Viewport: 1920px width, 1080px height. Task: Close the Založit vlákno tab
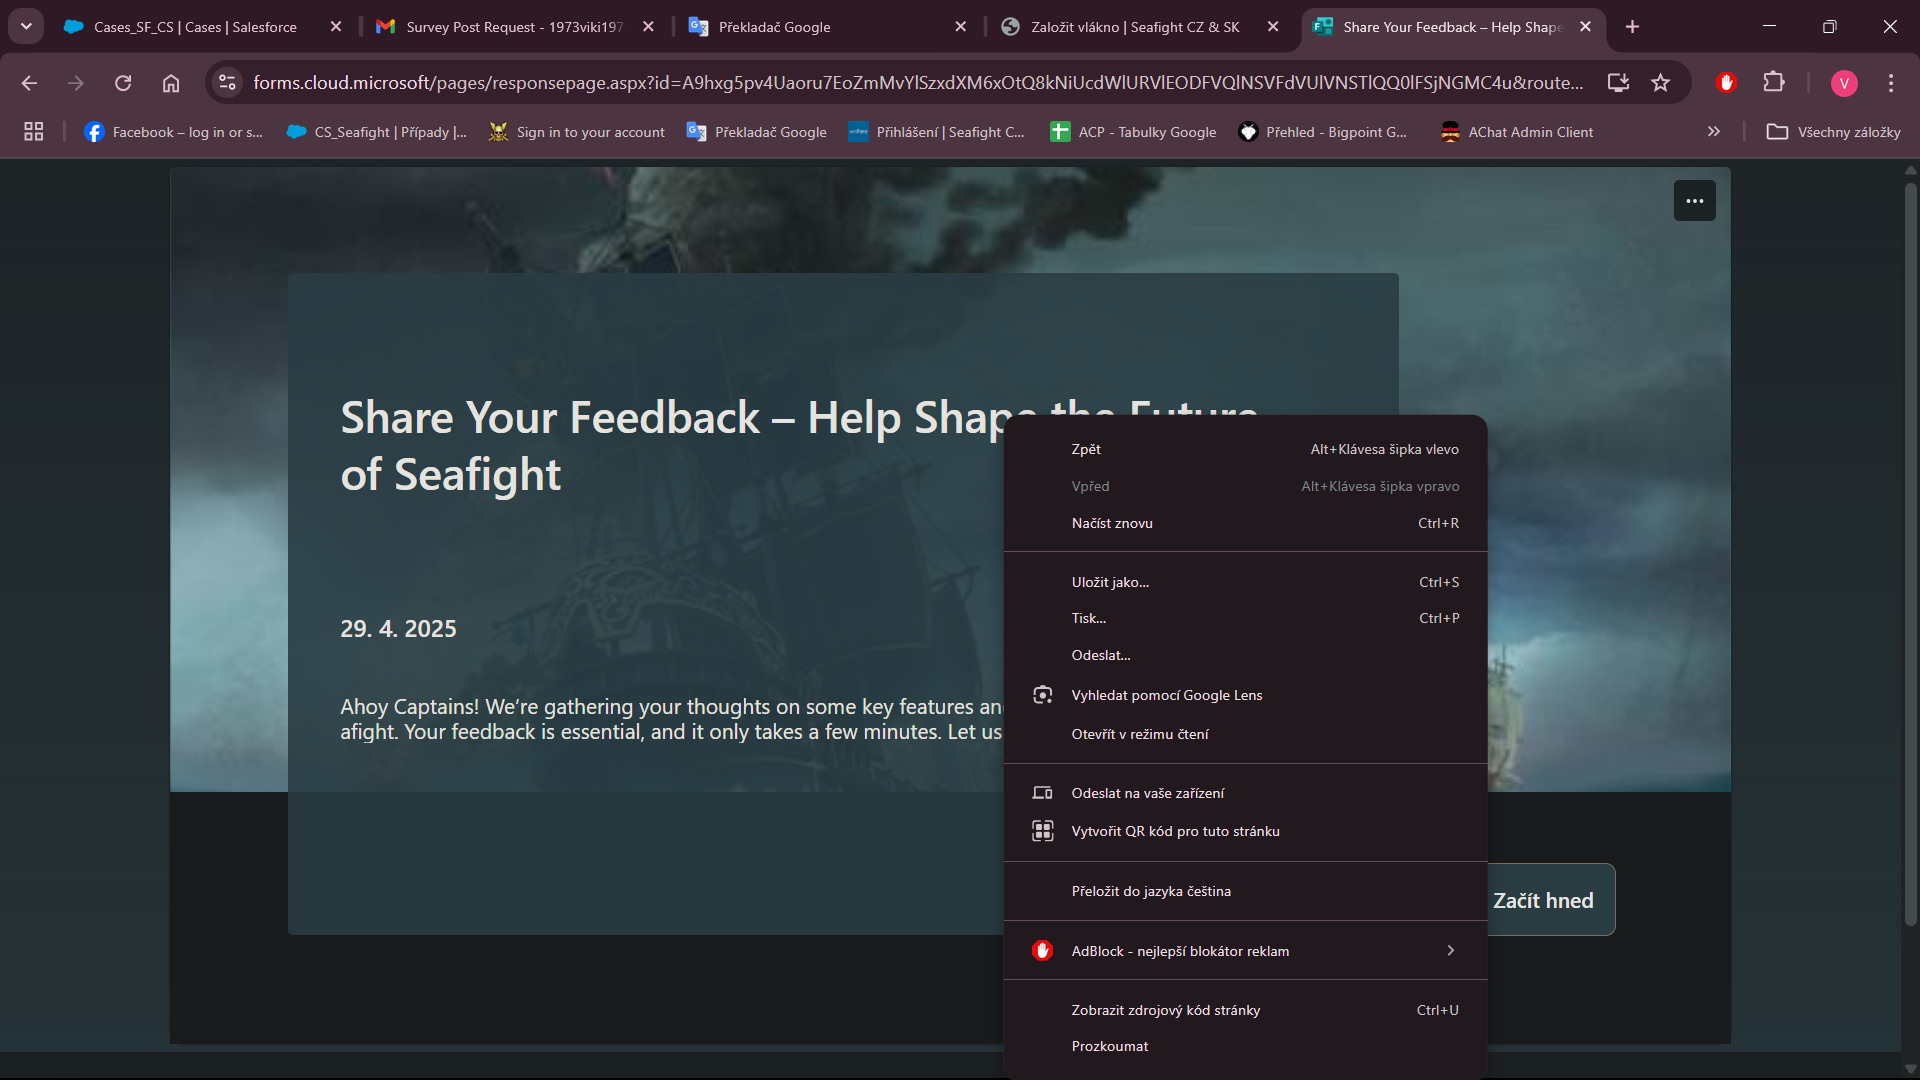coord(1273,27)
